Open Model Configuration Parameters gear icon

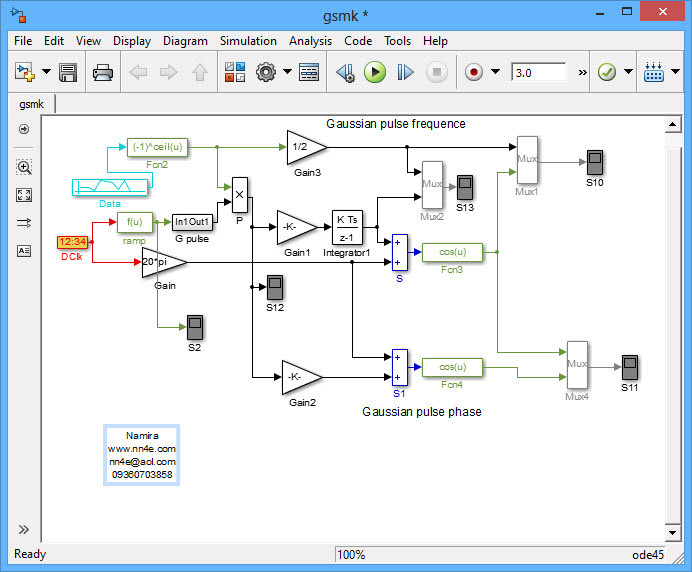[x=266, y=72]
